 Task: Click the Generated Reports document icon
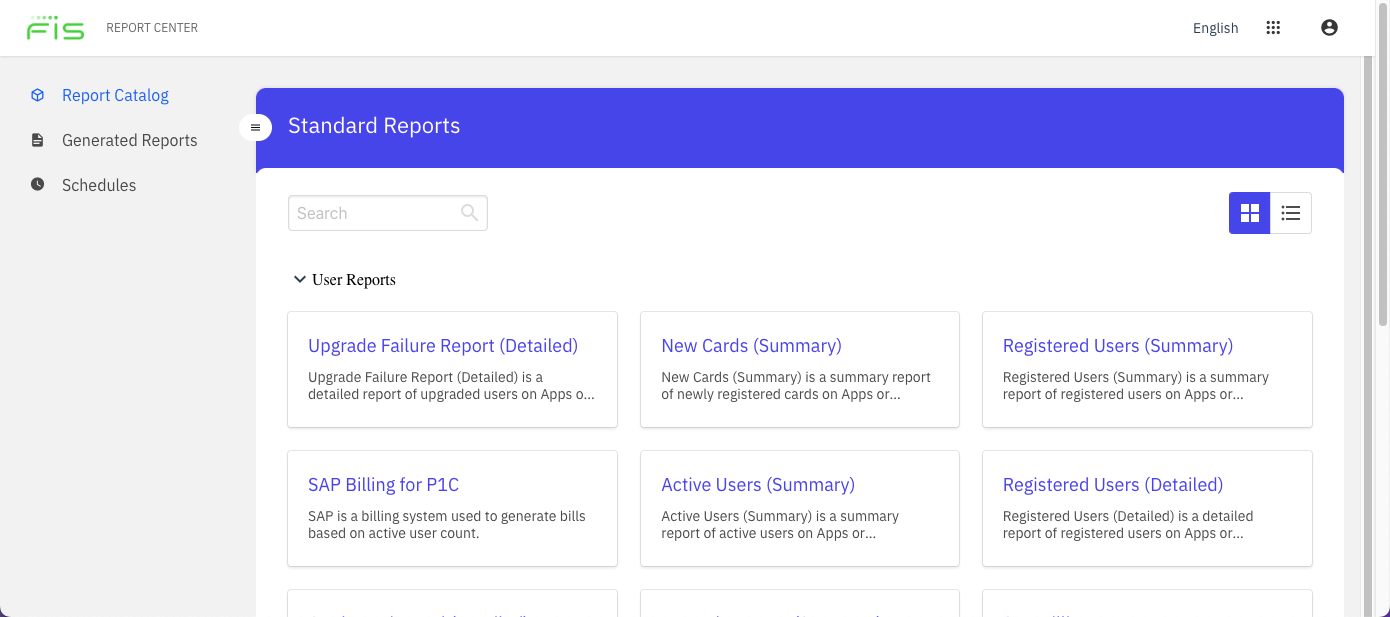[37, 139]
